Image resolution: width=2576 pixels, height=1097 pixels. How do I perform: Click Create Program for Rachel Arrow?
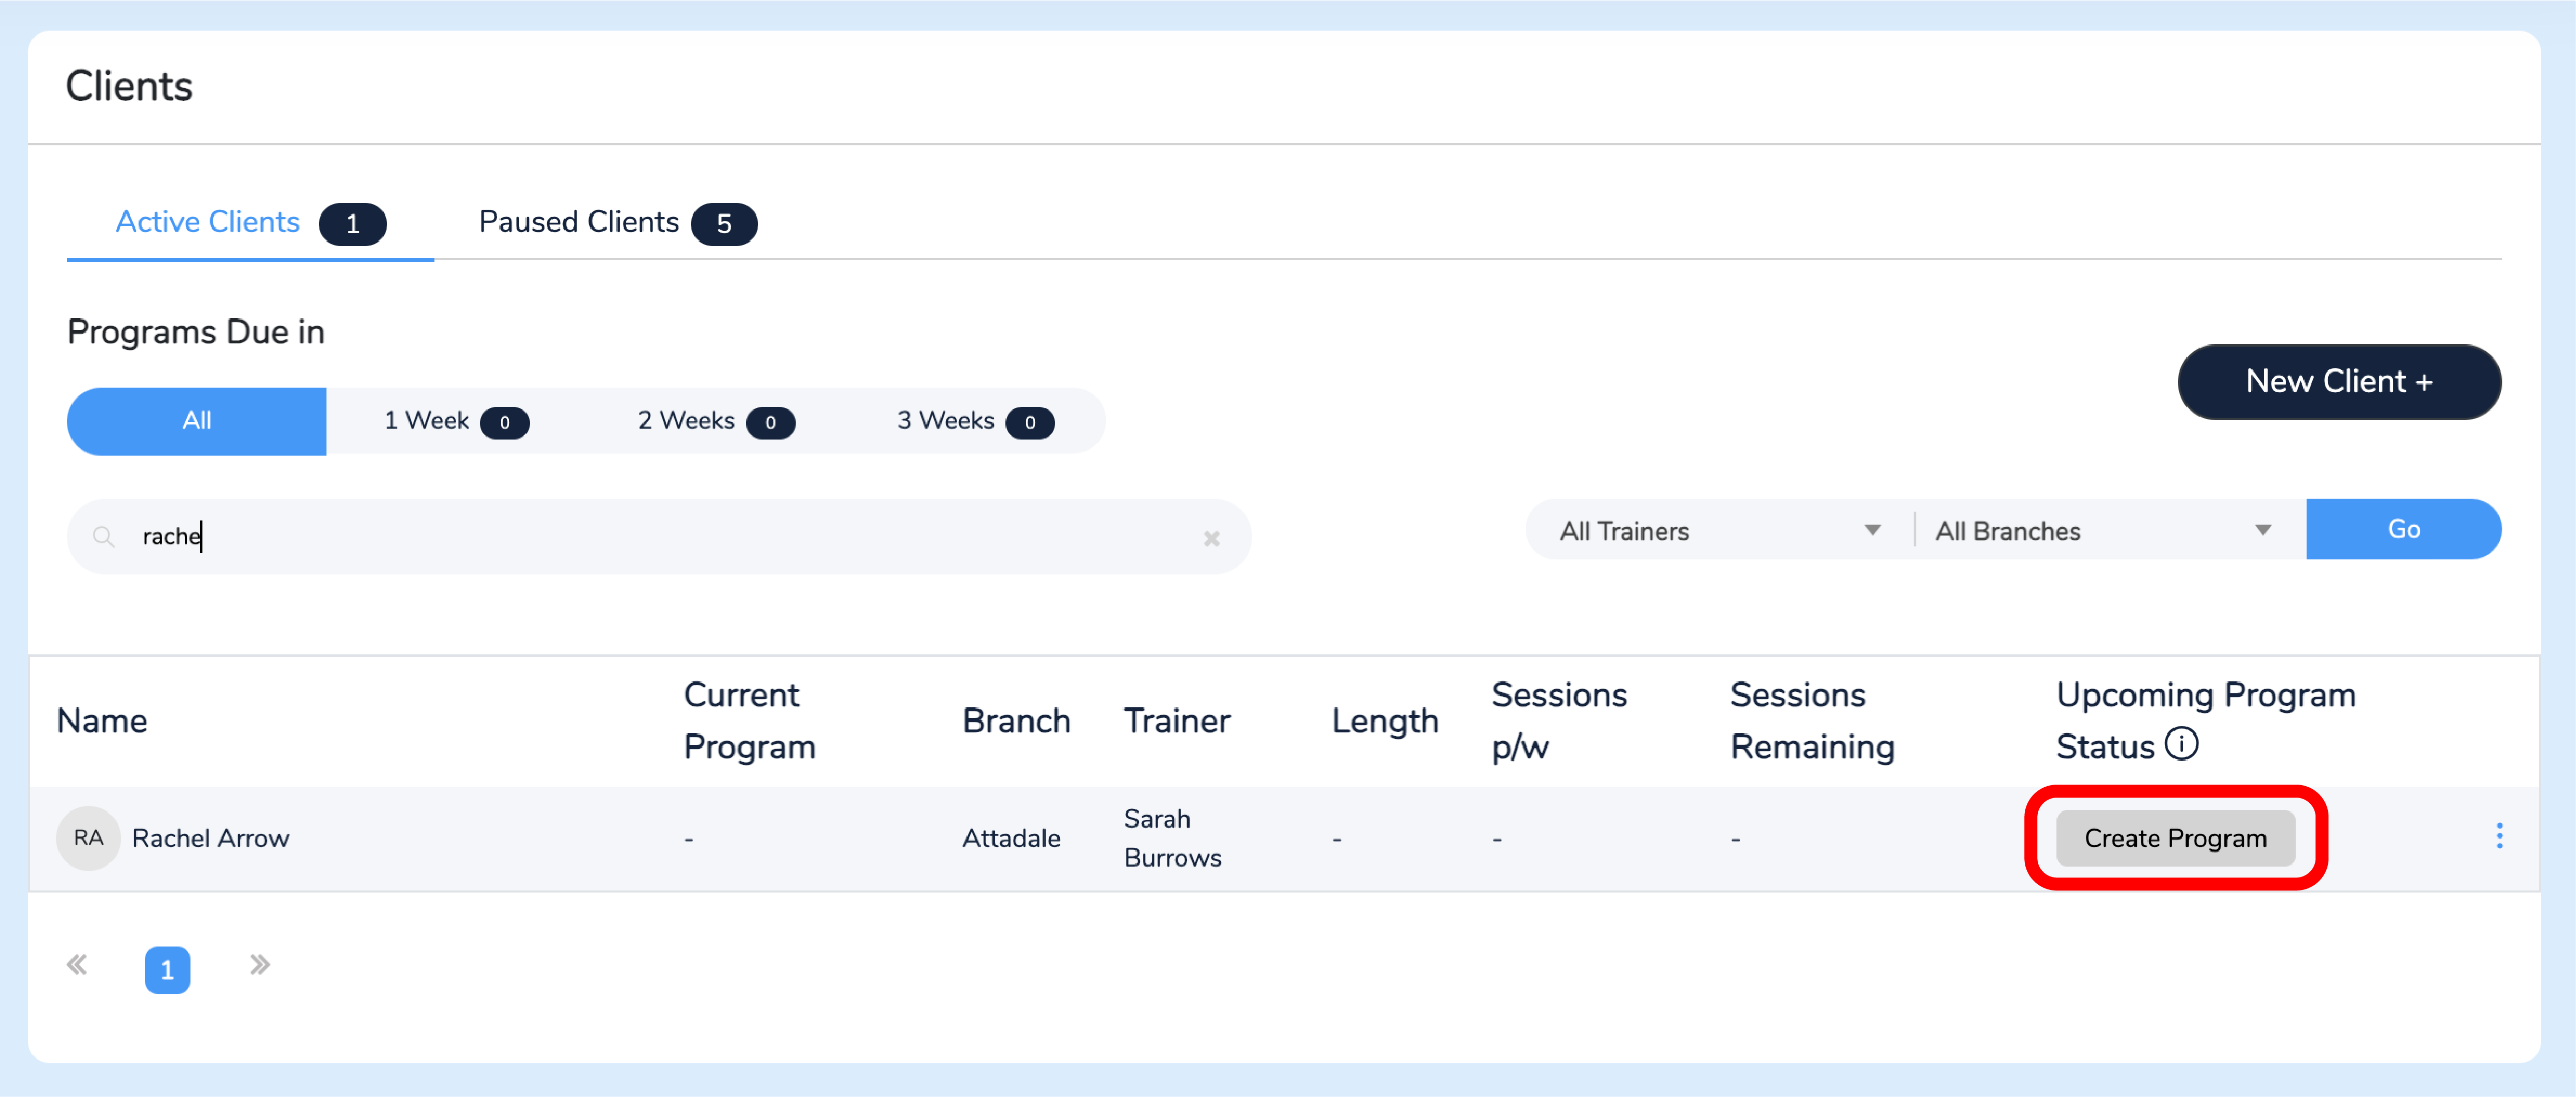(x=2175, y=838)
